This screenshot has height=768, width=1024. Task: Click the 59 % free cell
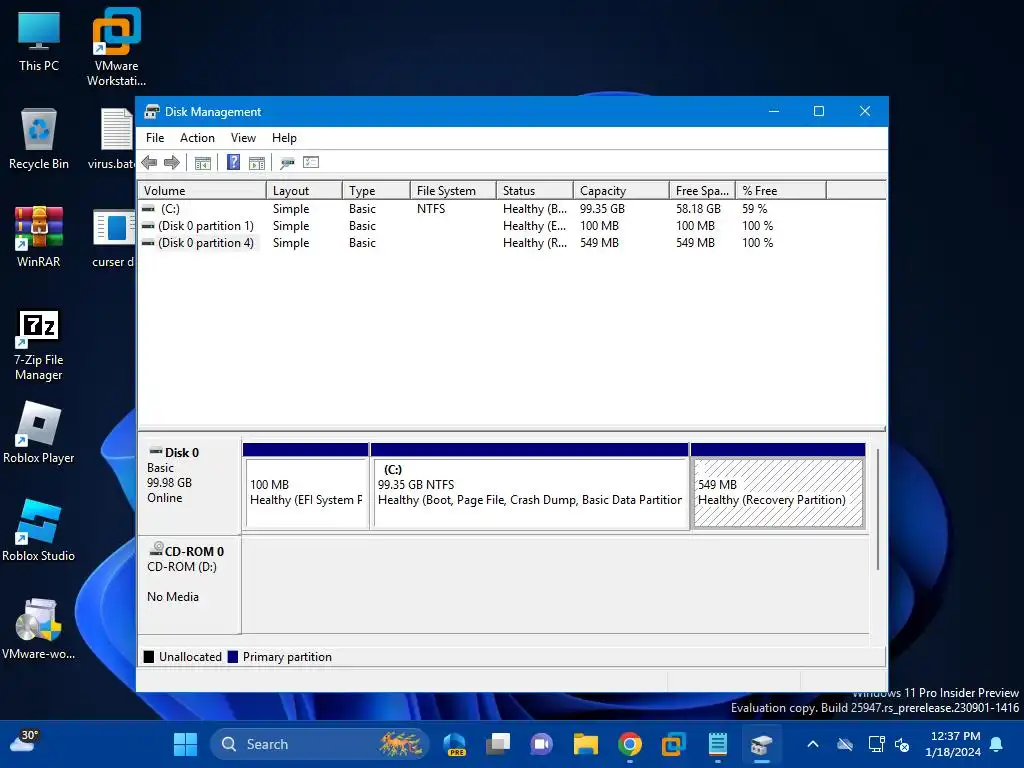754,209
